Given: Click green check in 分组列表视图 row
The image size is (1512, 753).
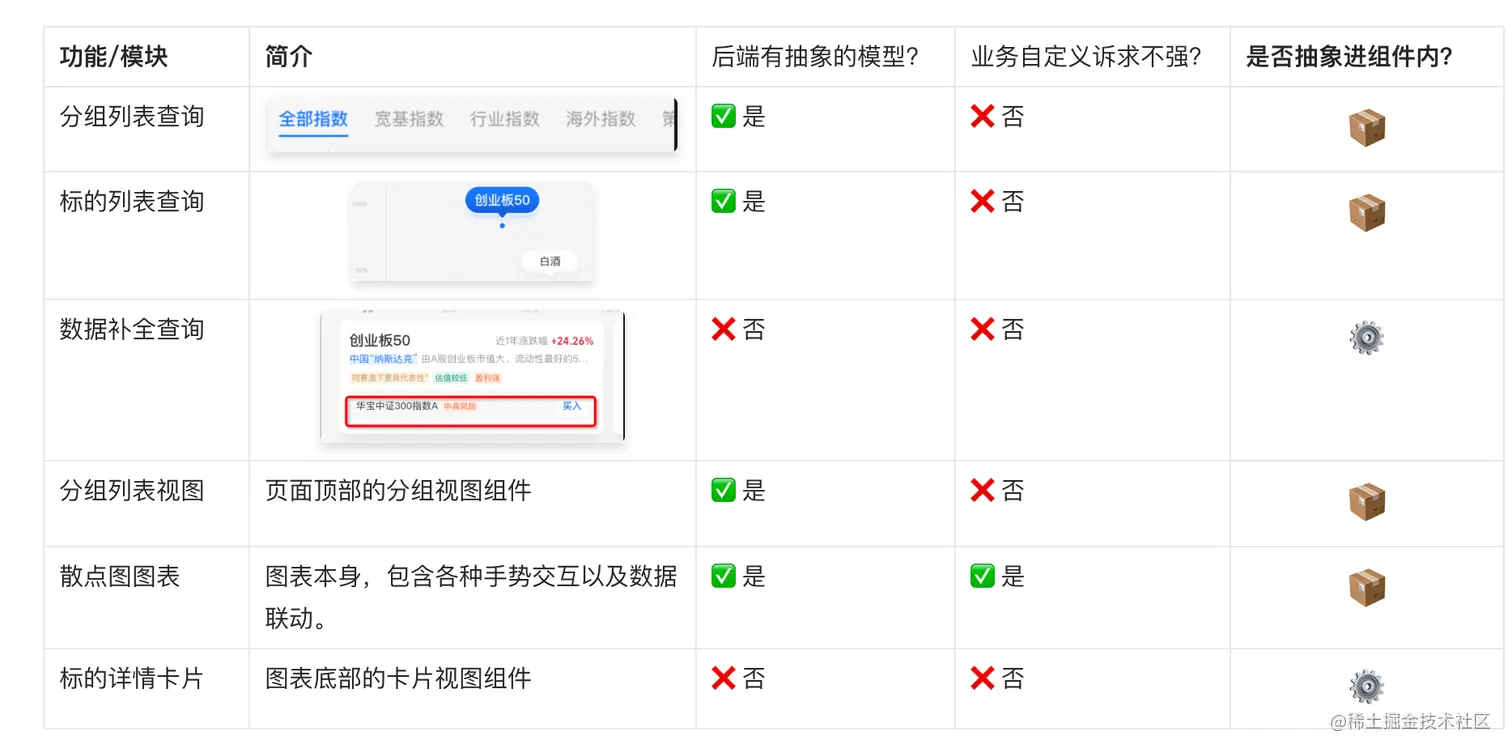Looking at the screenshot, I should click(x=723, y=490).
